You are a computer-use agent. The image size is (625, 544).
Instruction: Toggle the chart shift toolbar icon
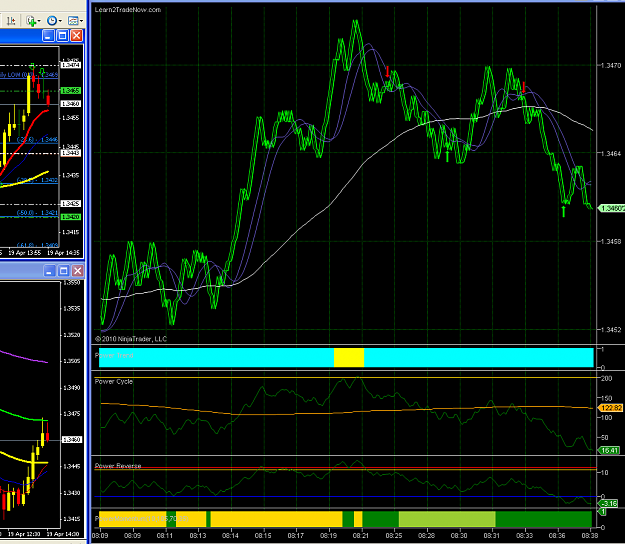pyautogui.click(x=11, y=21)
